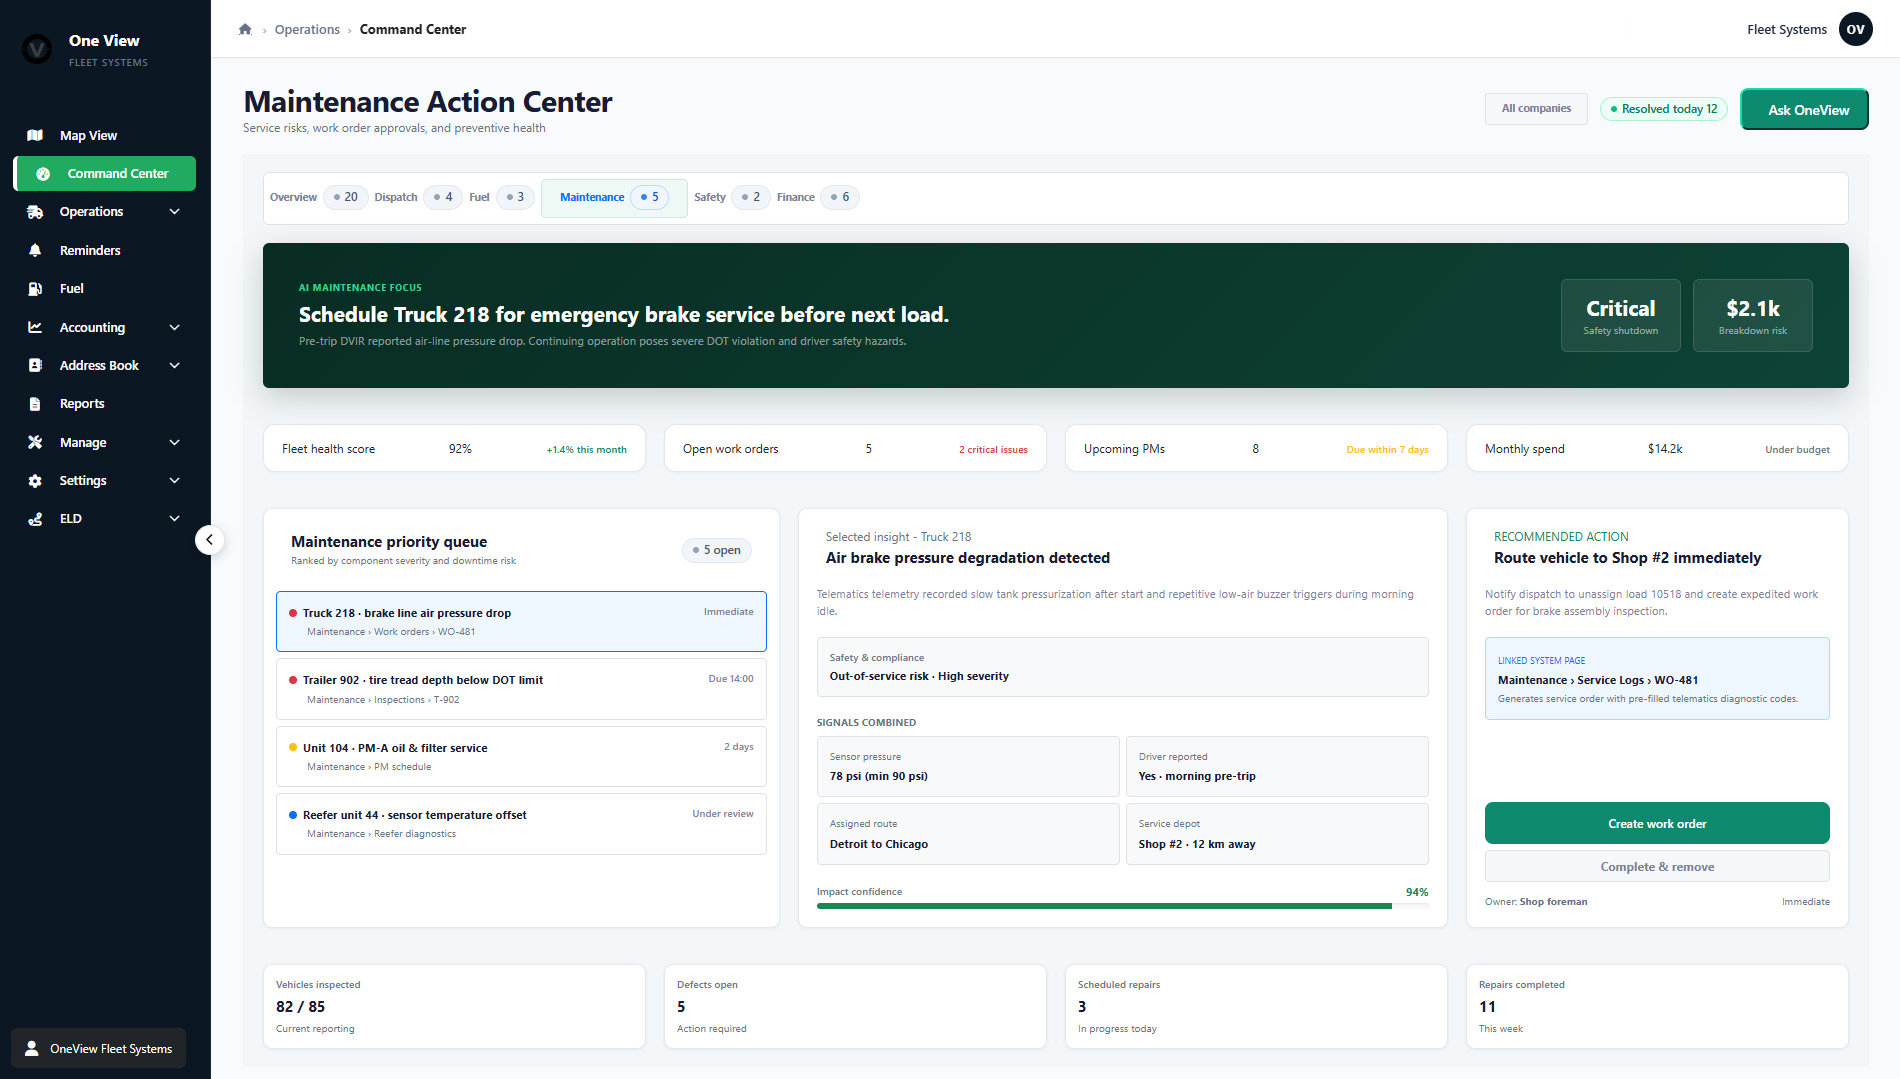
Task: Go to home via breadcrumb house icon
Action: point(245,29)
